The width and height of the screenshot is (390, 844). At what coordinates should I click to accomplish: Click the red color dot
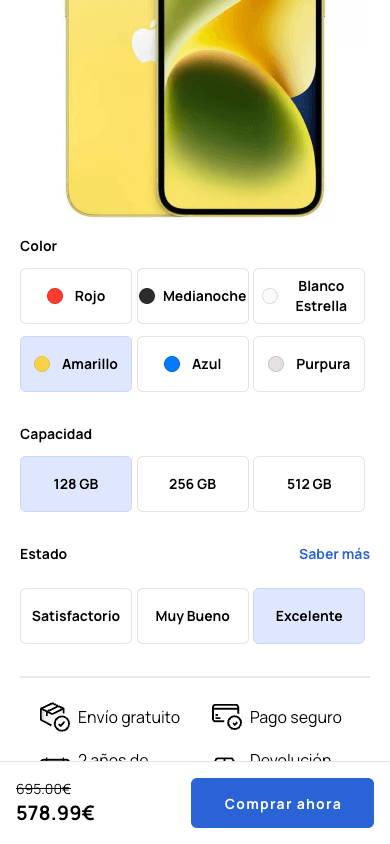55,296
